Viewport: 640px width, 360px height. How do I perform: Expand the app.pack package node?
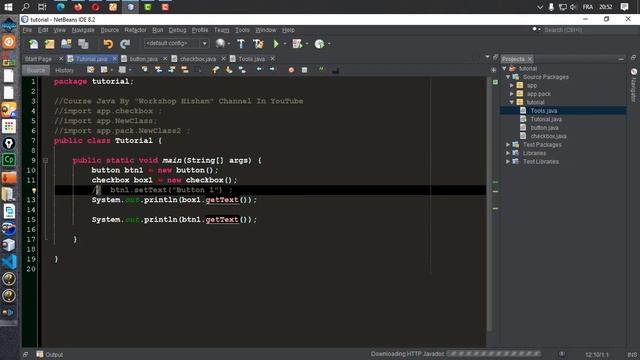coord(512,94)
